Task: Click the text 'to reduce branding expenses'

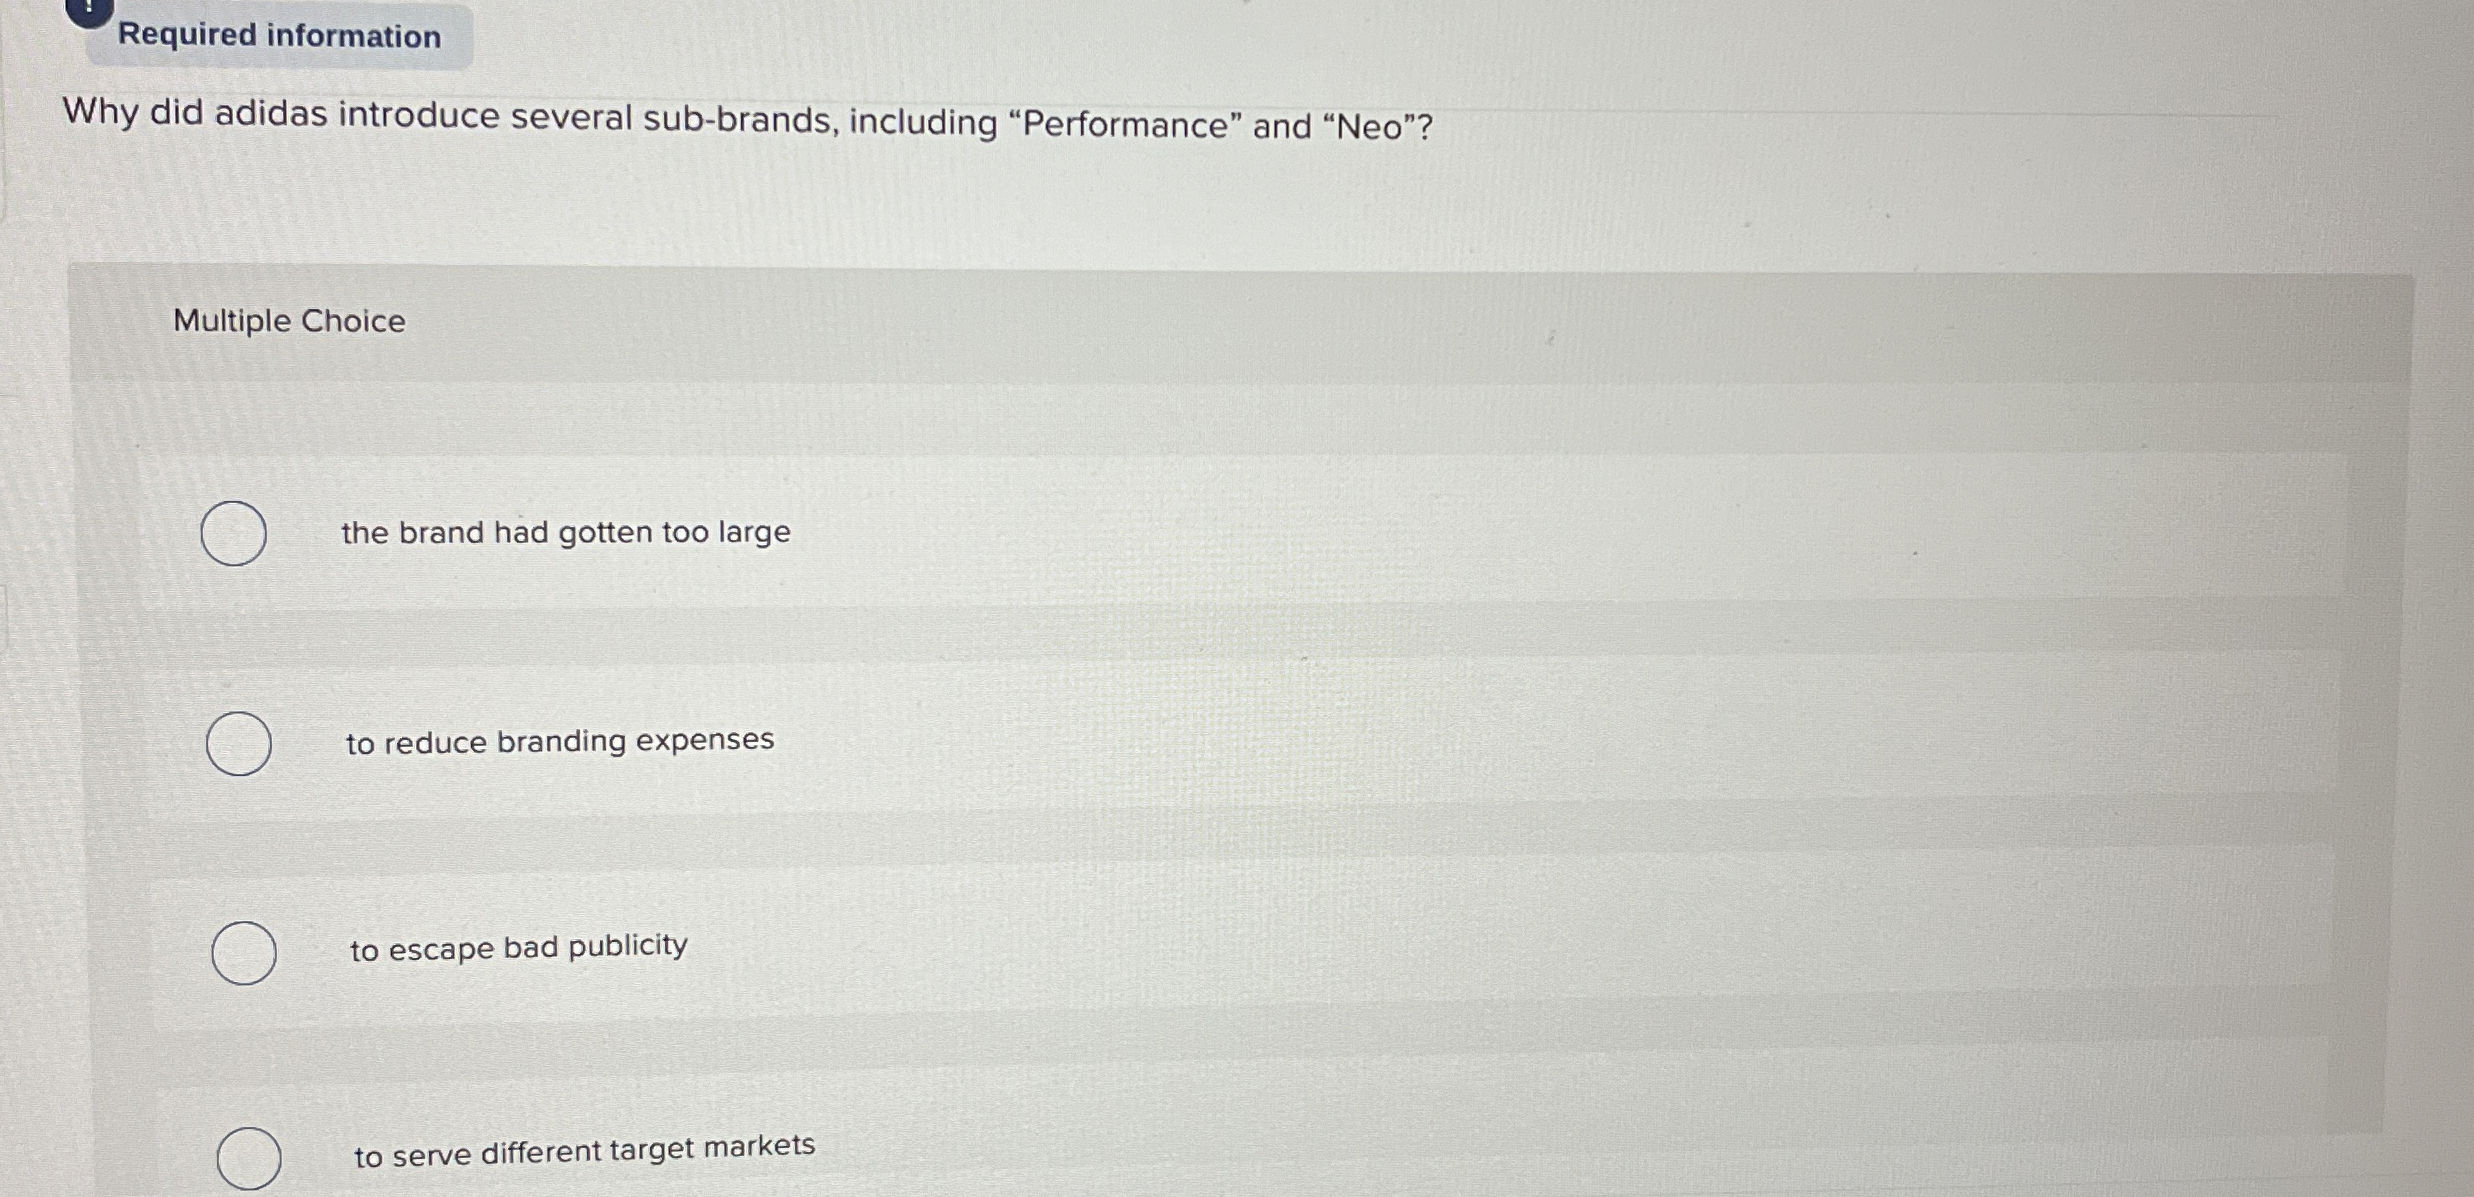Action: [558, 740]
